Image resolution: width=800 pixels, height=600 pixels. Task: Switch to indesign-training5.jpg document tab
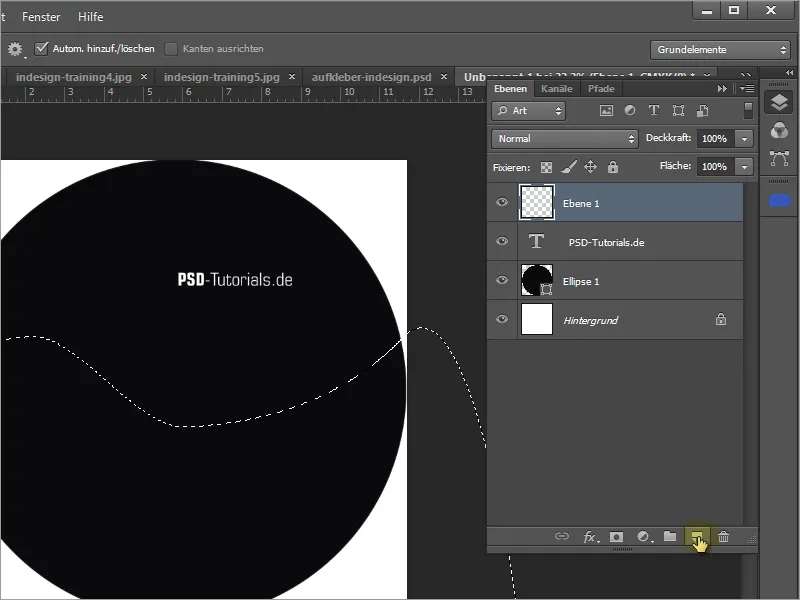coord(221,77)
